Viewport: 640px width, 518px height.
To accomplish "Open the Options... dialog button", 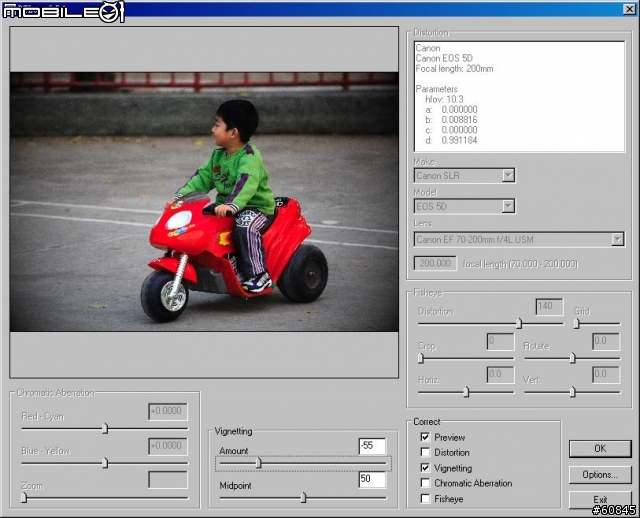I will [600, 475].
